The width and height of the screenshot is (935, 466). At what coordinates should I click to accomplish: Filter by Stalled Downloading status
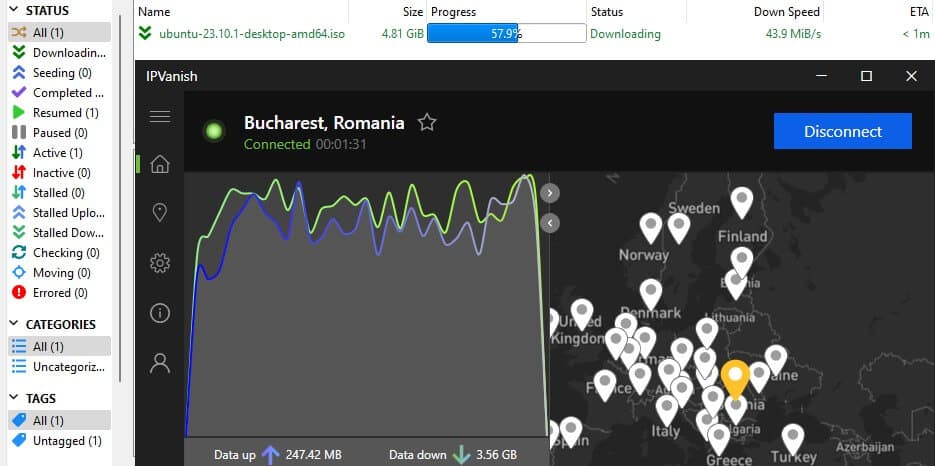59,232
